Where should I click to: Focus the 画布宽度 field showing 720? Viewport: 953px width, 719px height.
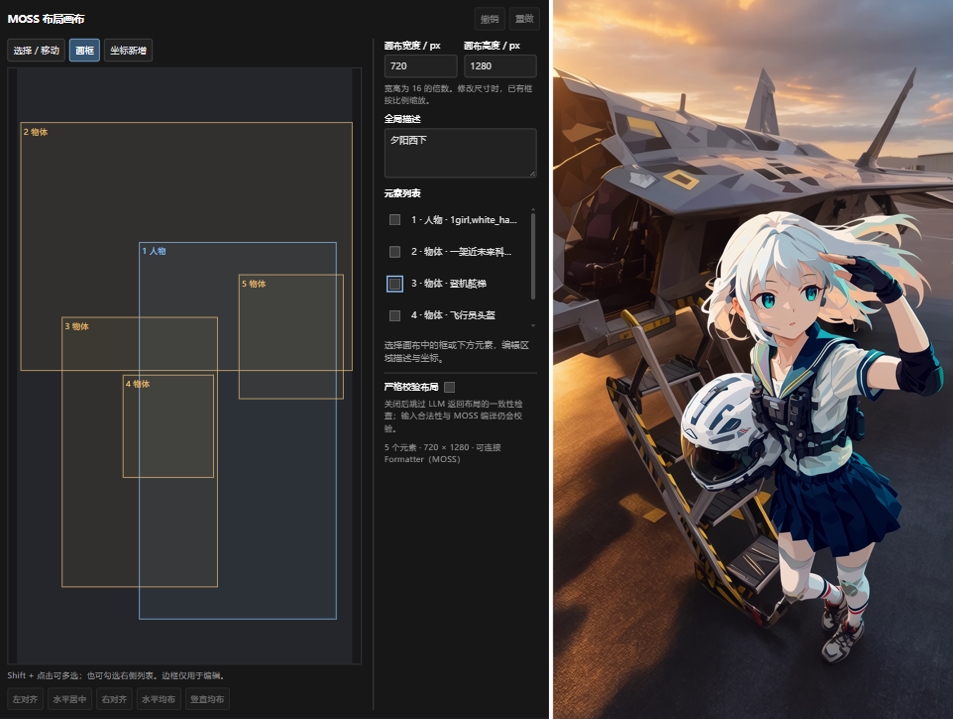421,66
